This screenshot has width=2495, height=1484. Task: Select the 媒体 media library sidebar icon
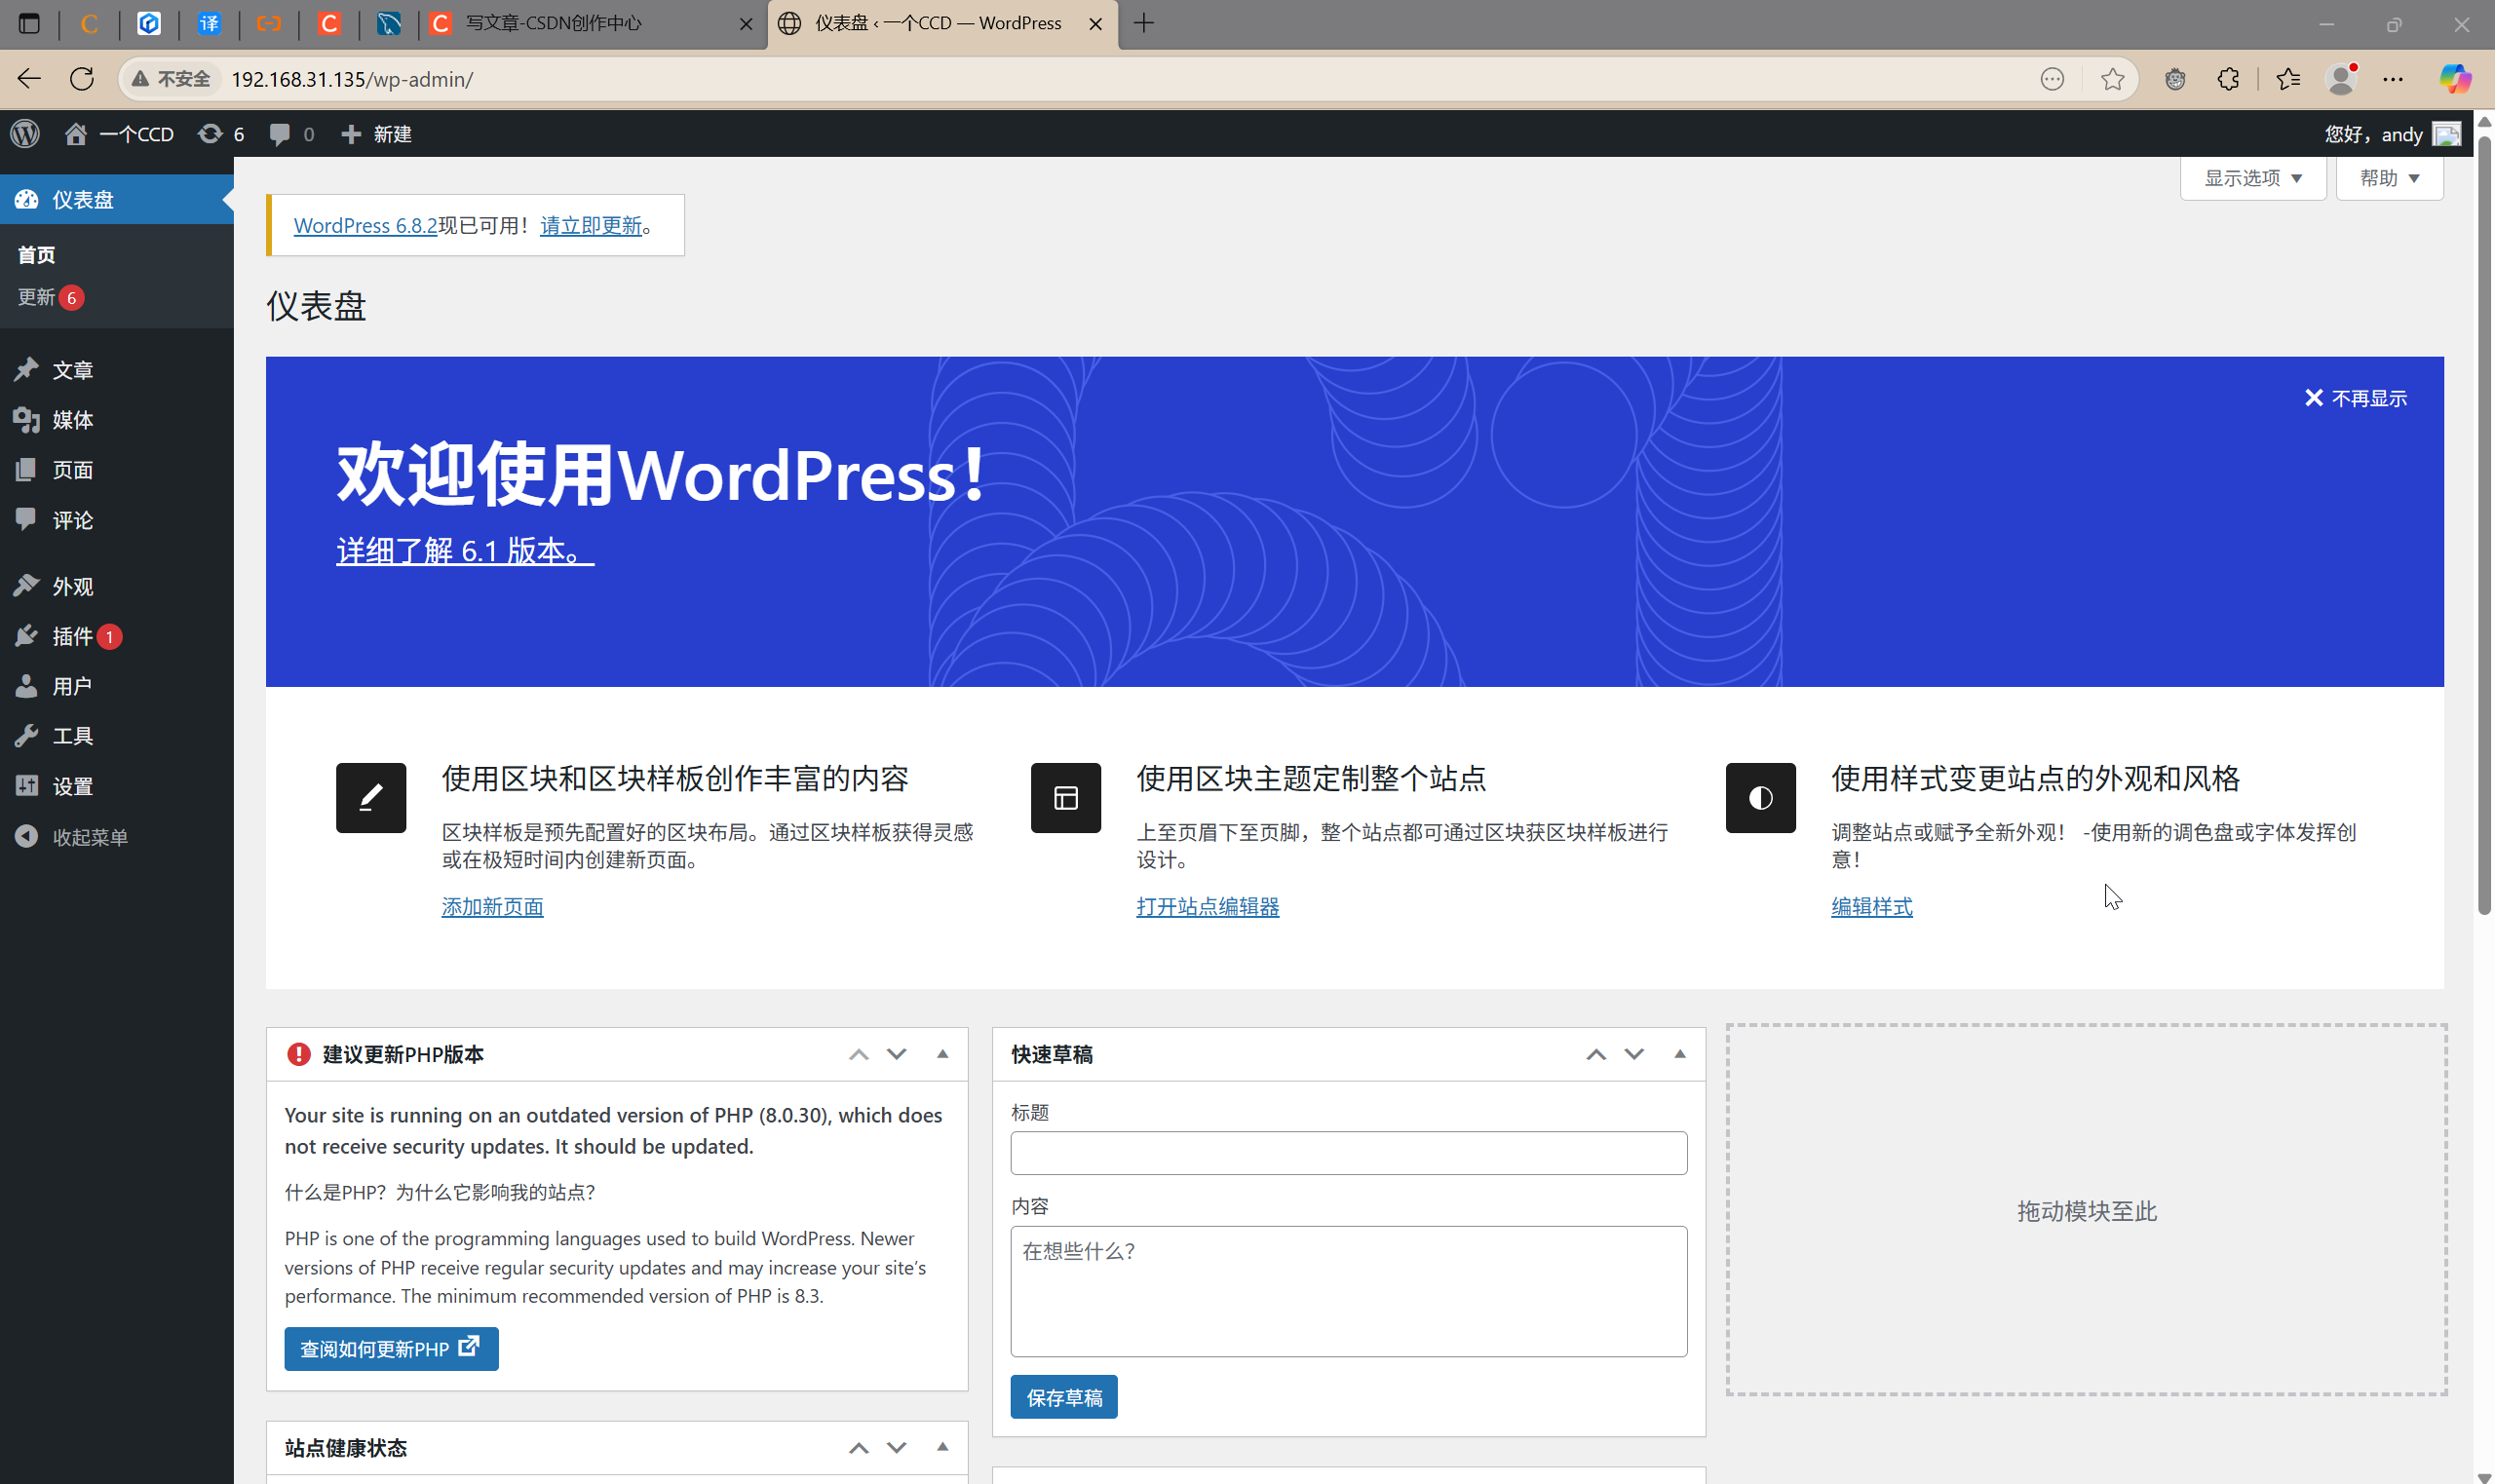click(27, 420)
